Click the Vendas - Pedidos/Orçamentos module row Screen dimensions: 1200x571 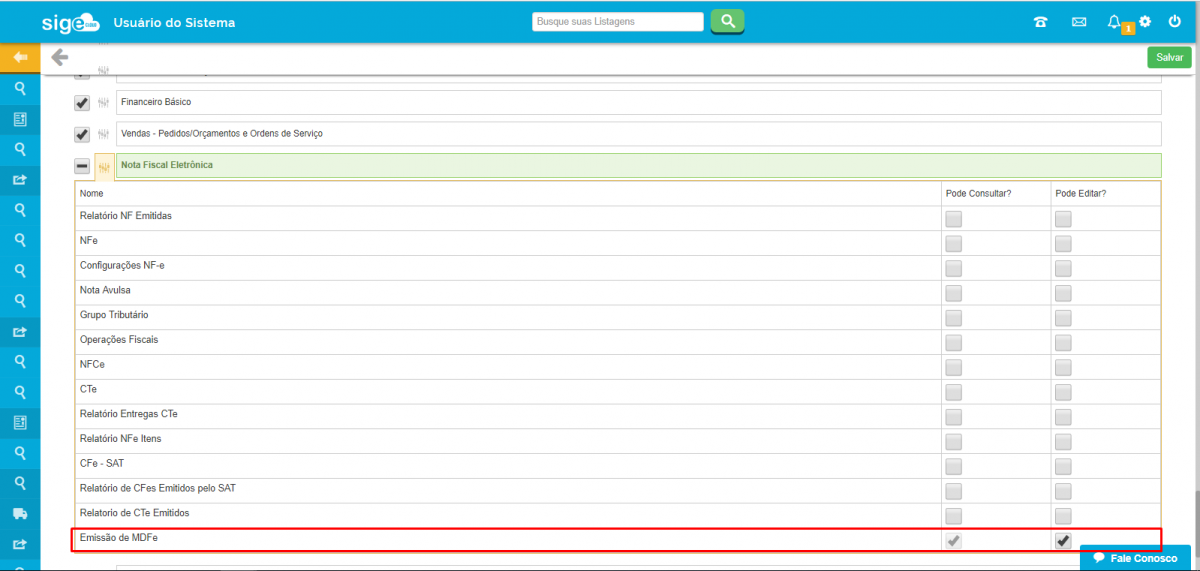[638, 134]
